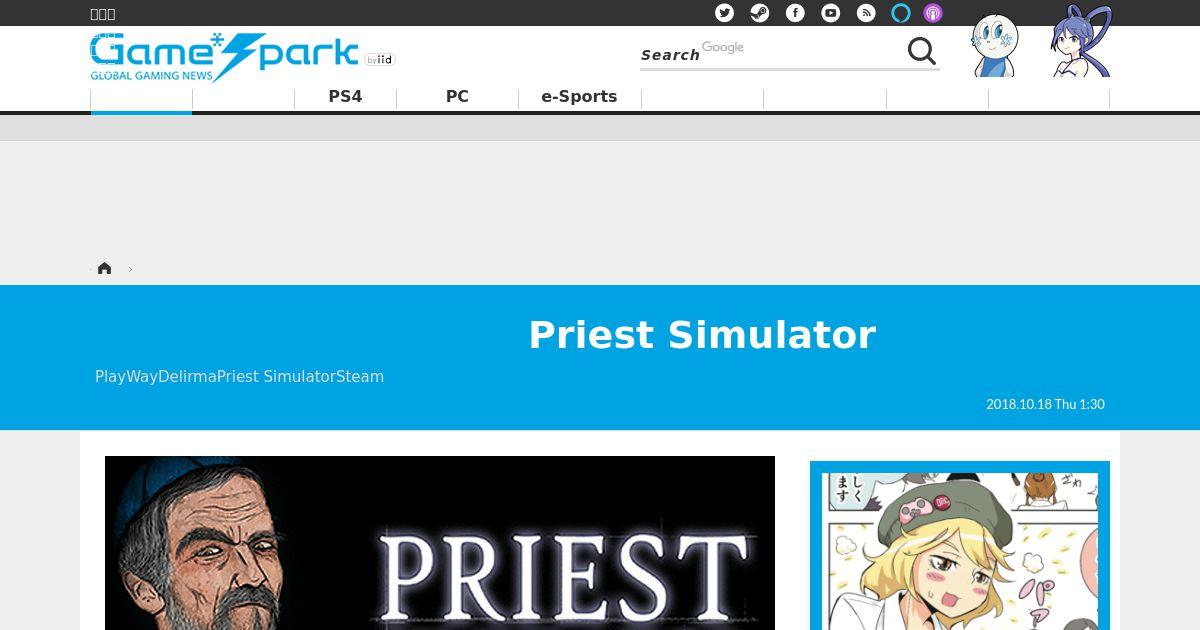Click the blue Alexa ring icon

pyautogui.click(x=901, y=13)
